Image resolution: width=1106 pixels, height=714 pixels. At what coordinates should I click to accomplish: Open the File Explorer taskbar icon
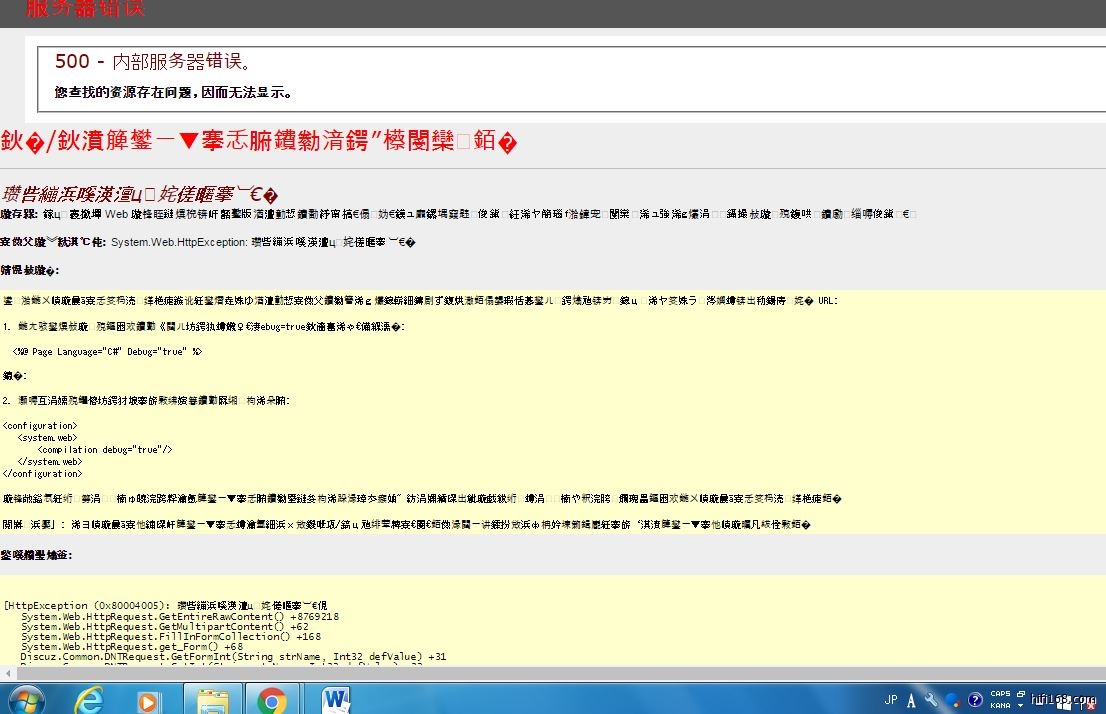coord(212,700)
